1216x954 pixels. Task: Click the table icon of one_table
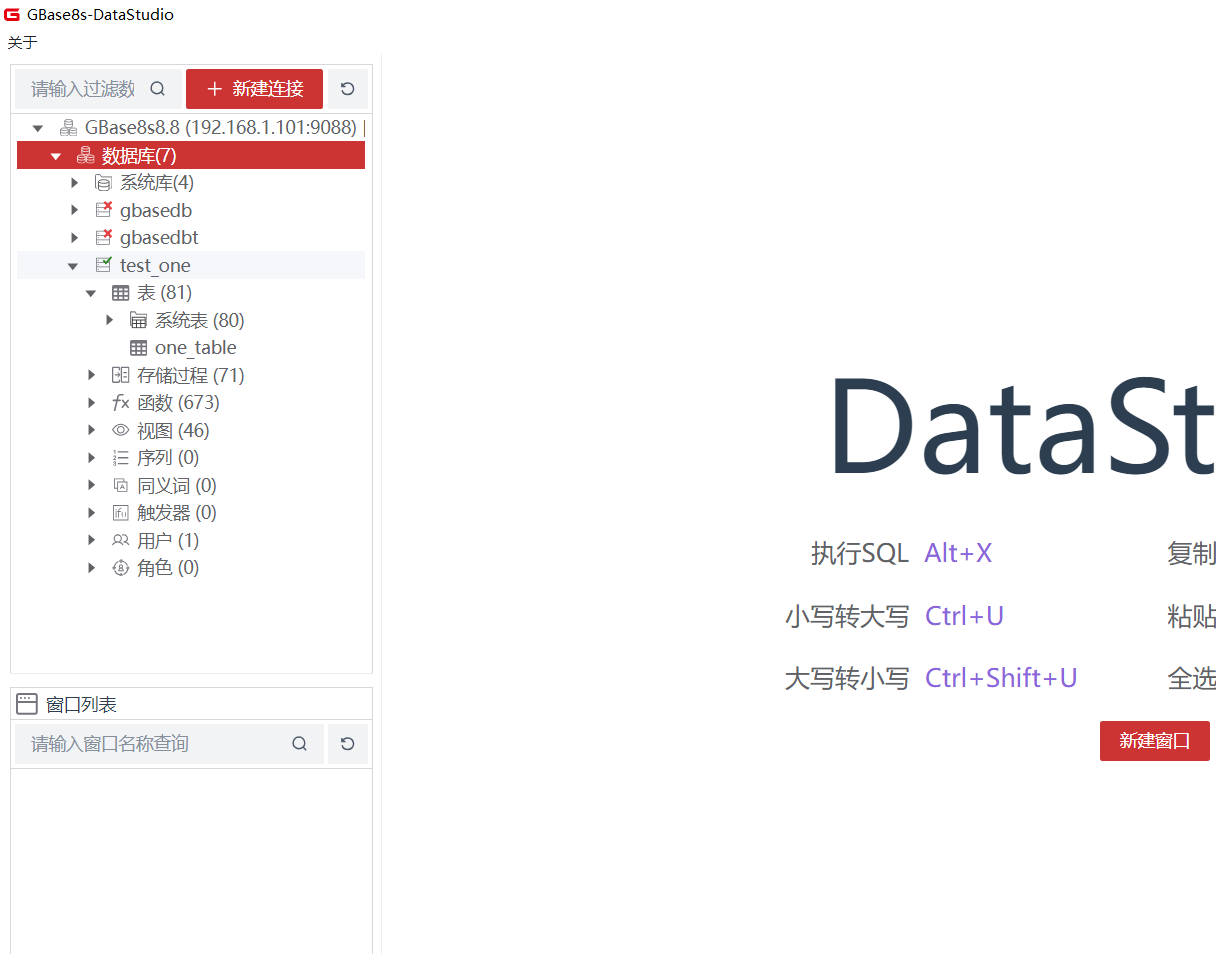click(x=138, y=348)
